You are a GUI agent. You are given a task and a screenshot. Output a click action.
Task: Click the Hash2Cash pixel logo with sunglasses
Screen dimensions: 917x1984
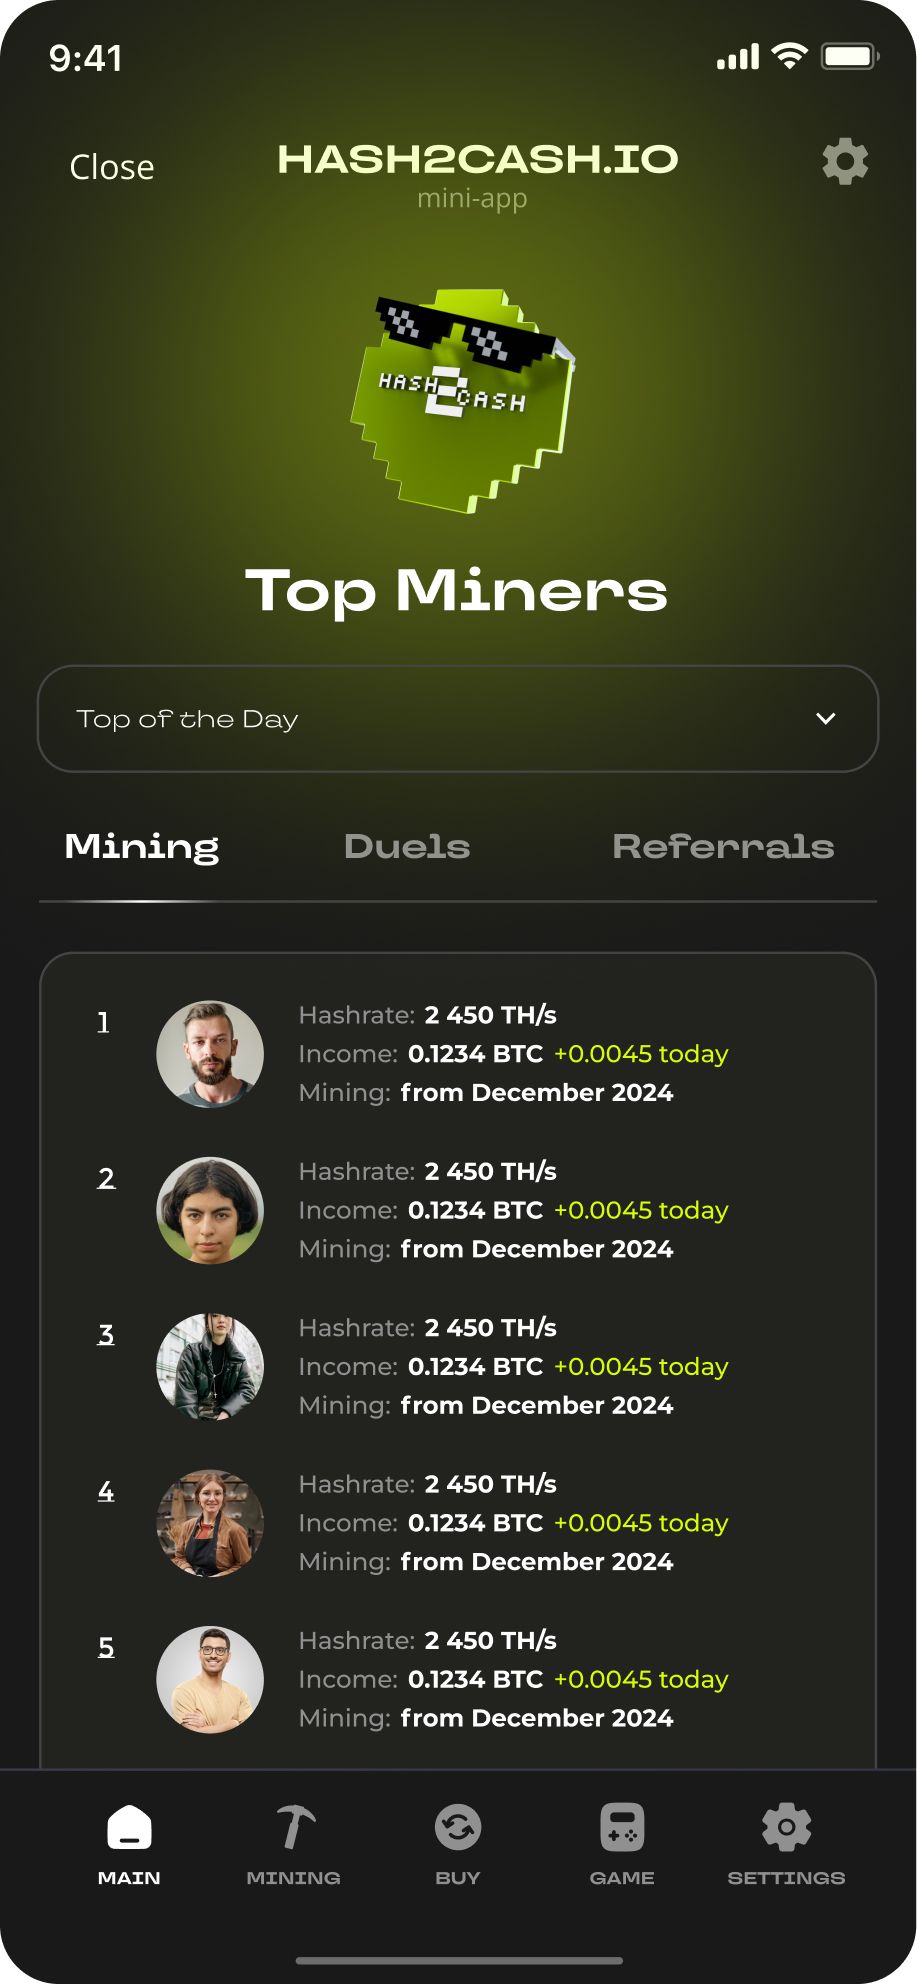[x=462, y=400]
